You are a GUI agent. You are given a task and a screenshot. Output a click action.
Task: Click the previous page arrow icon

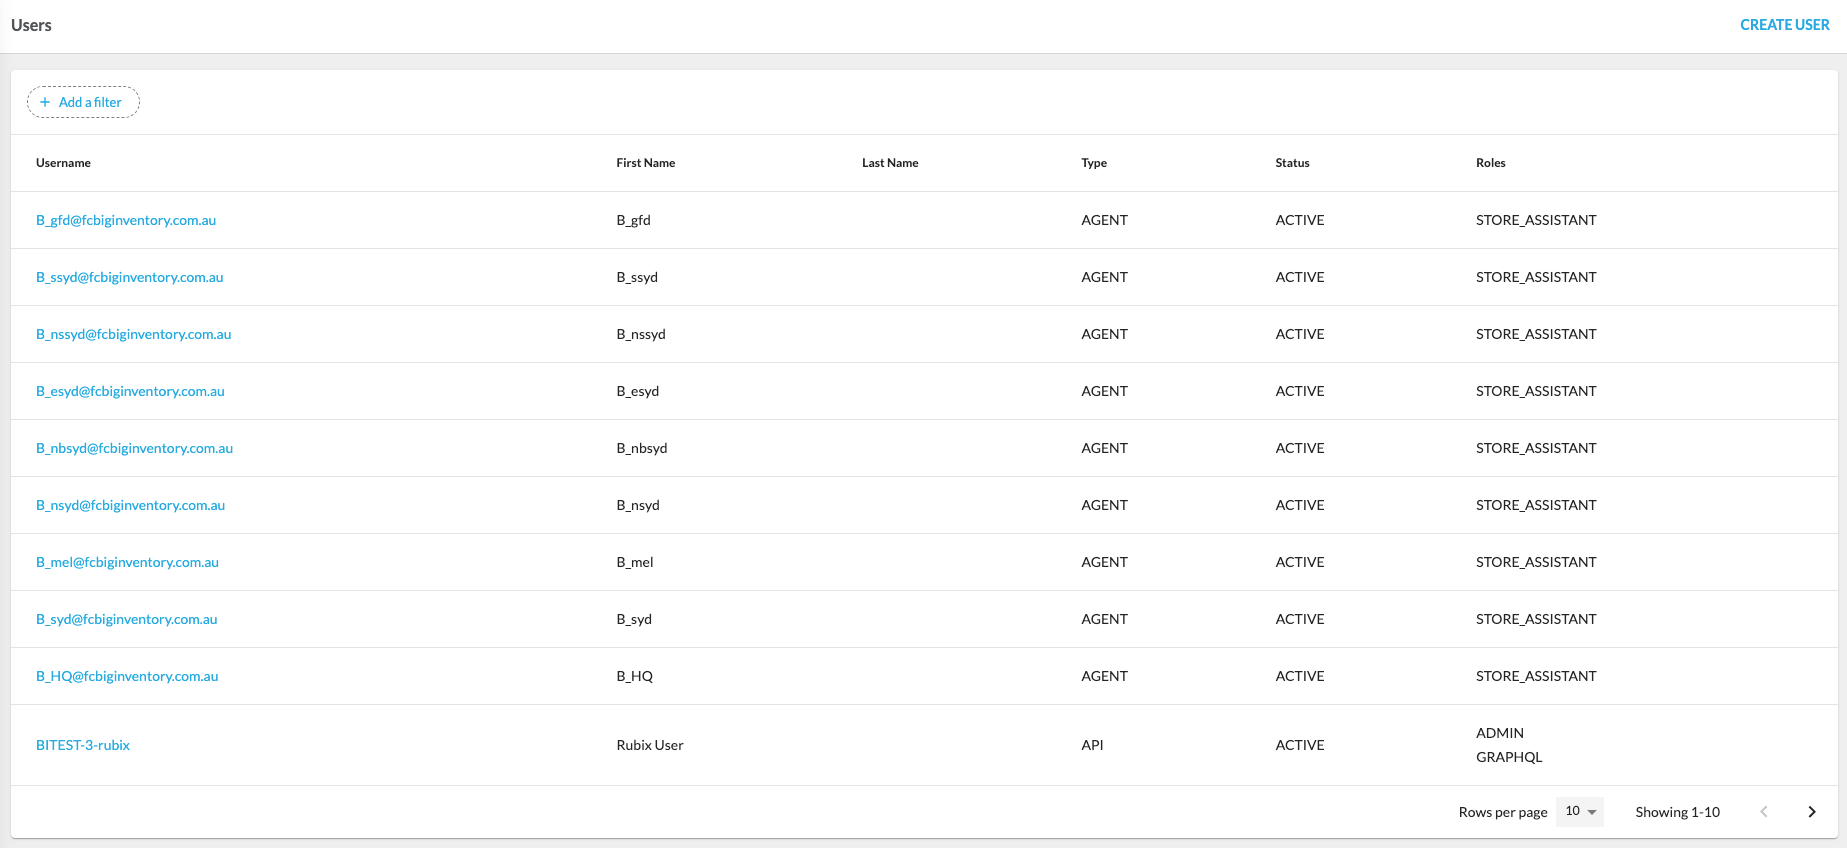[1764, 812]
